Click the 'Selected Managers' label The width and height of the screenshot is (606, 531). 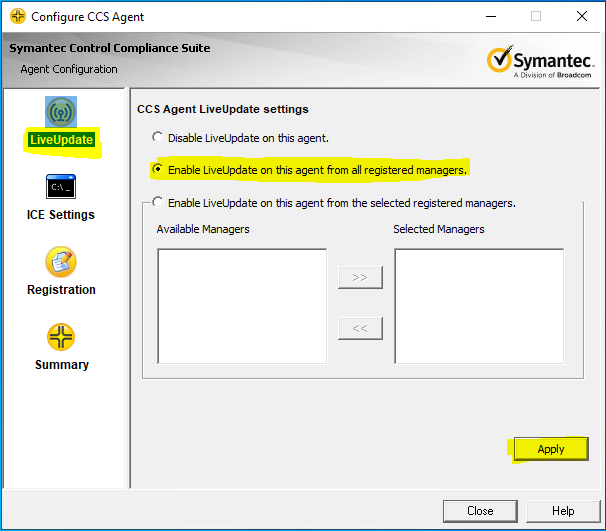(439, 229)
